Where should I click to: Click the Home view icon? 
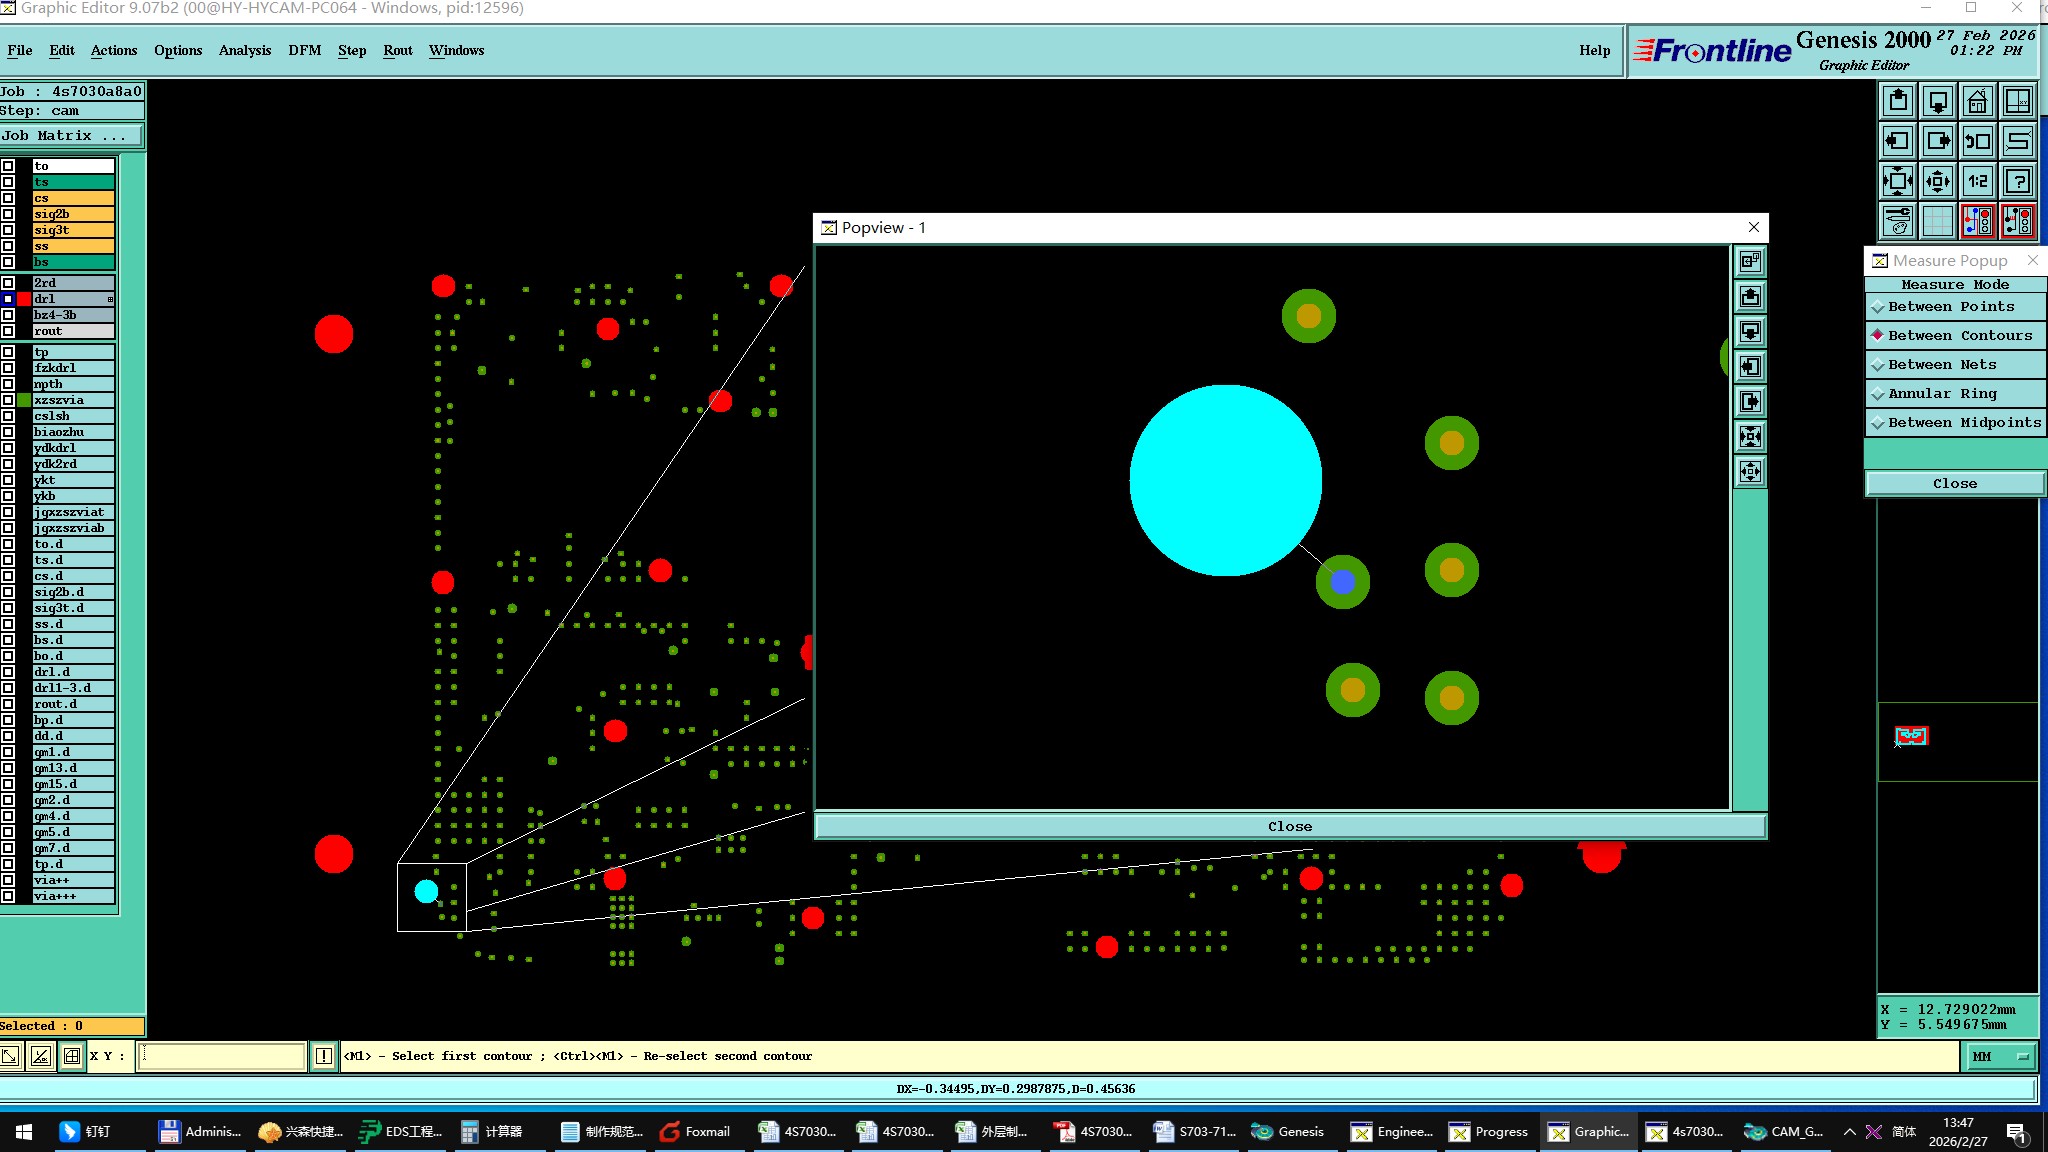pos(1978,102)
